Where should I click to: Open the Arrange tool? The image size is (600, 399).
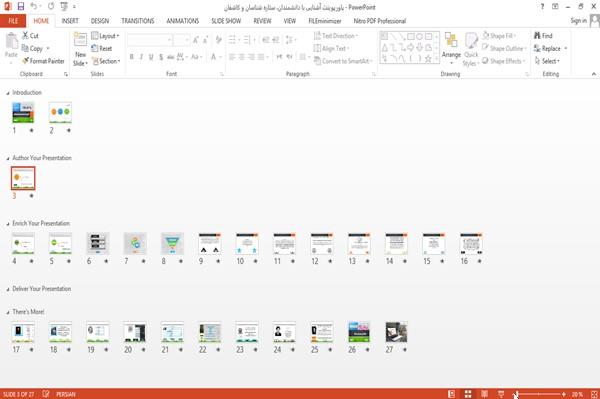tap(451, 48)
